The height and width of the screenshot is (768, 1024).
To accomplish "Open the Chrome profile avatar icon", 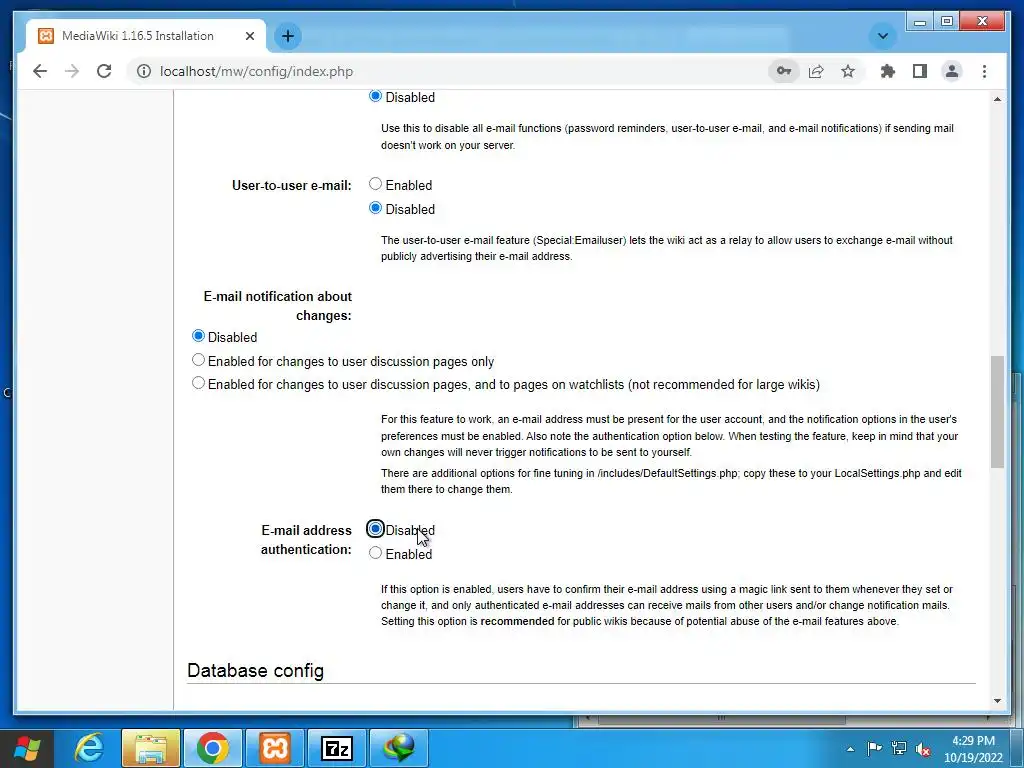I will [952, 71].
